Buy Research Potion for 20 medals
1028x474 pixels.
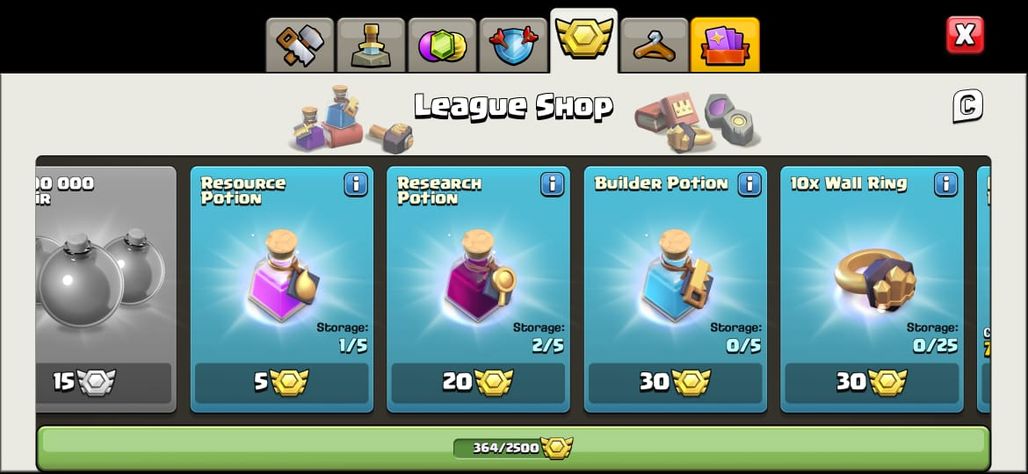pos(478,383)
